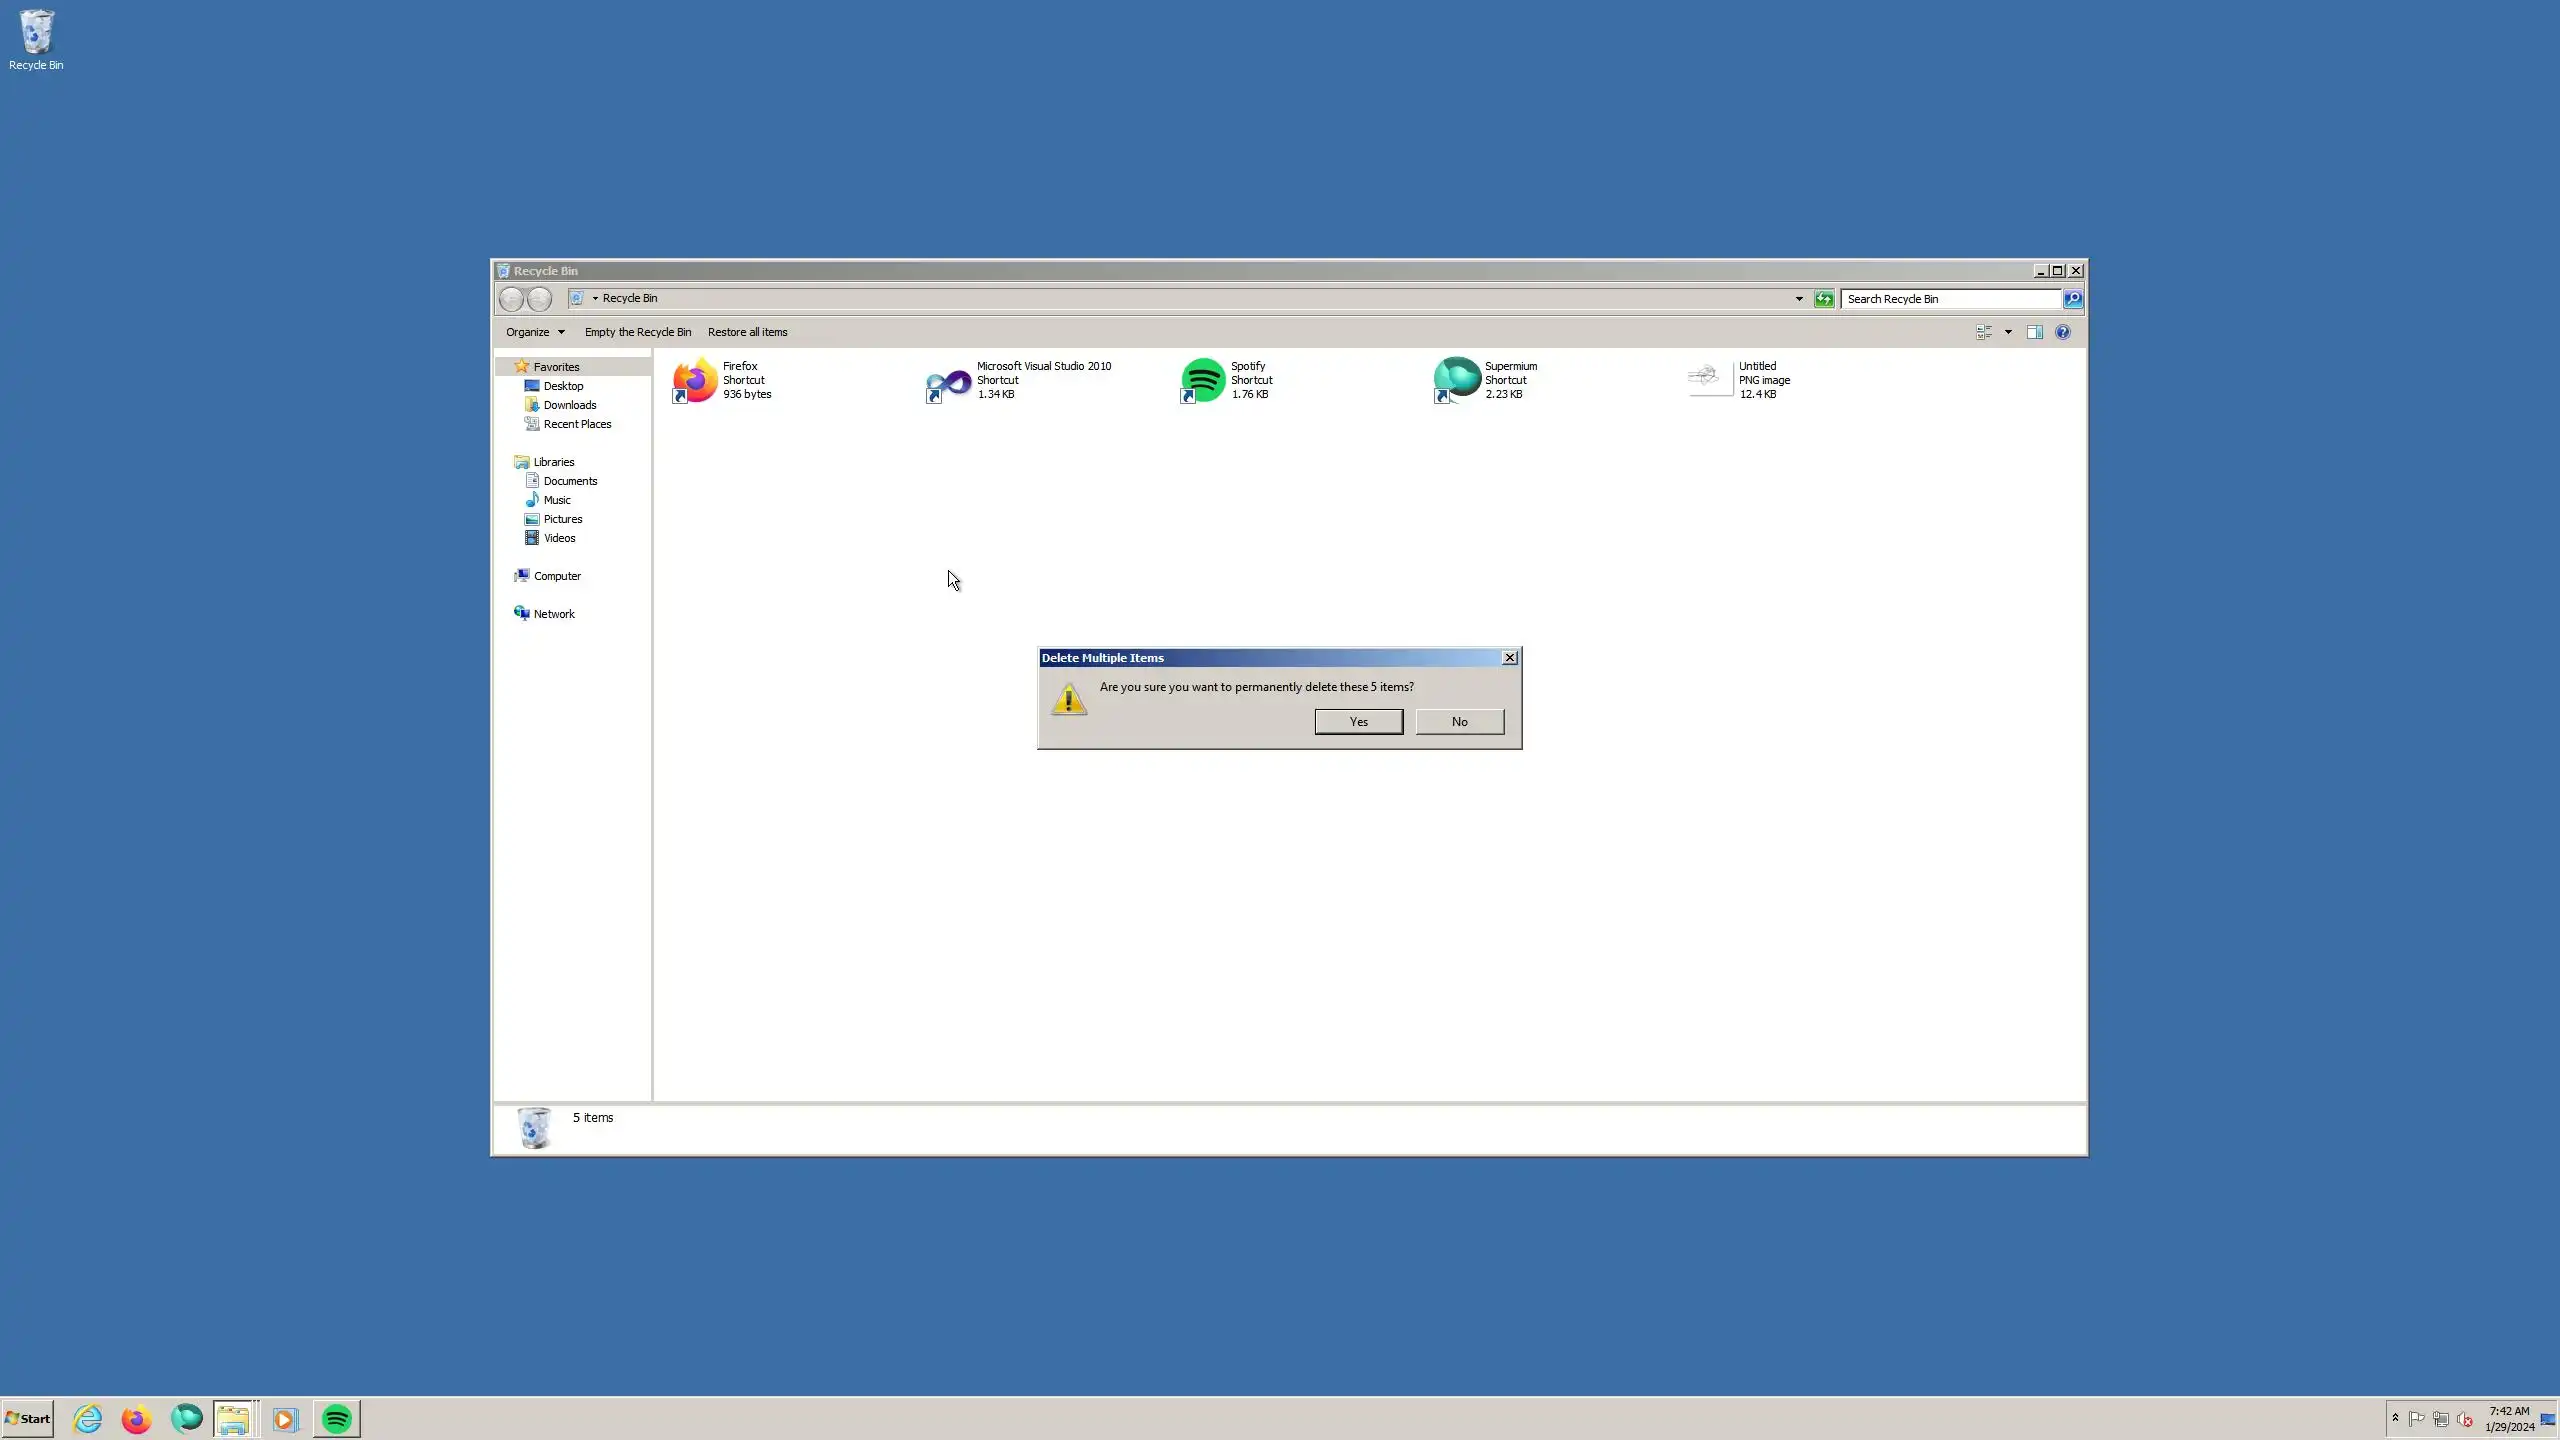This screenshot has width=2560, height=1440.
Task: Select the Untitled PNG image thumbnail
Action: coord(1710,380)
